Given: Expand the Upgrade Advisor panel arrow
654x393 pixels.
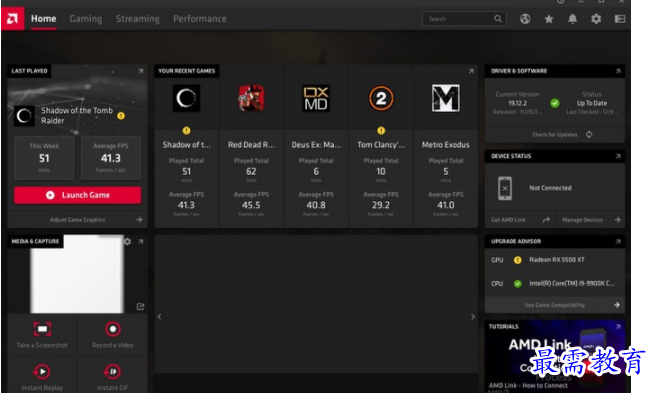Looking at the screenshot, I should tap(618, 242).
